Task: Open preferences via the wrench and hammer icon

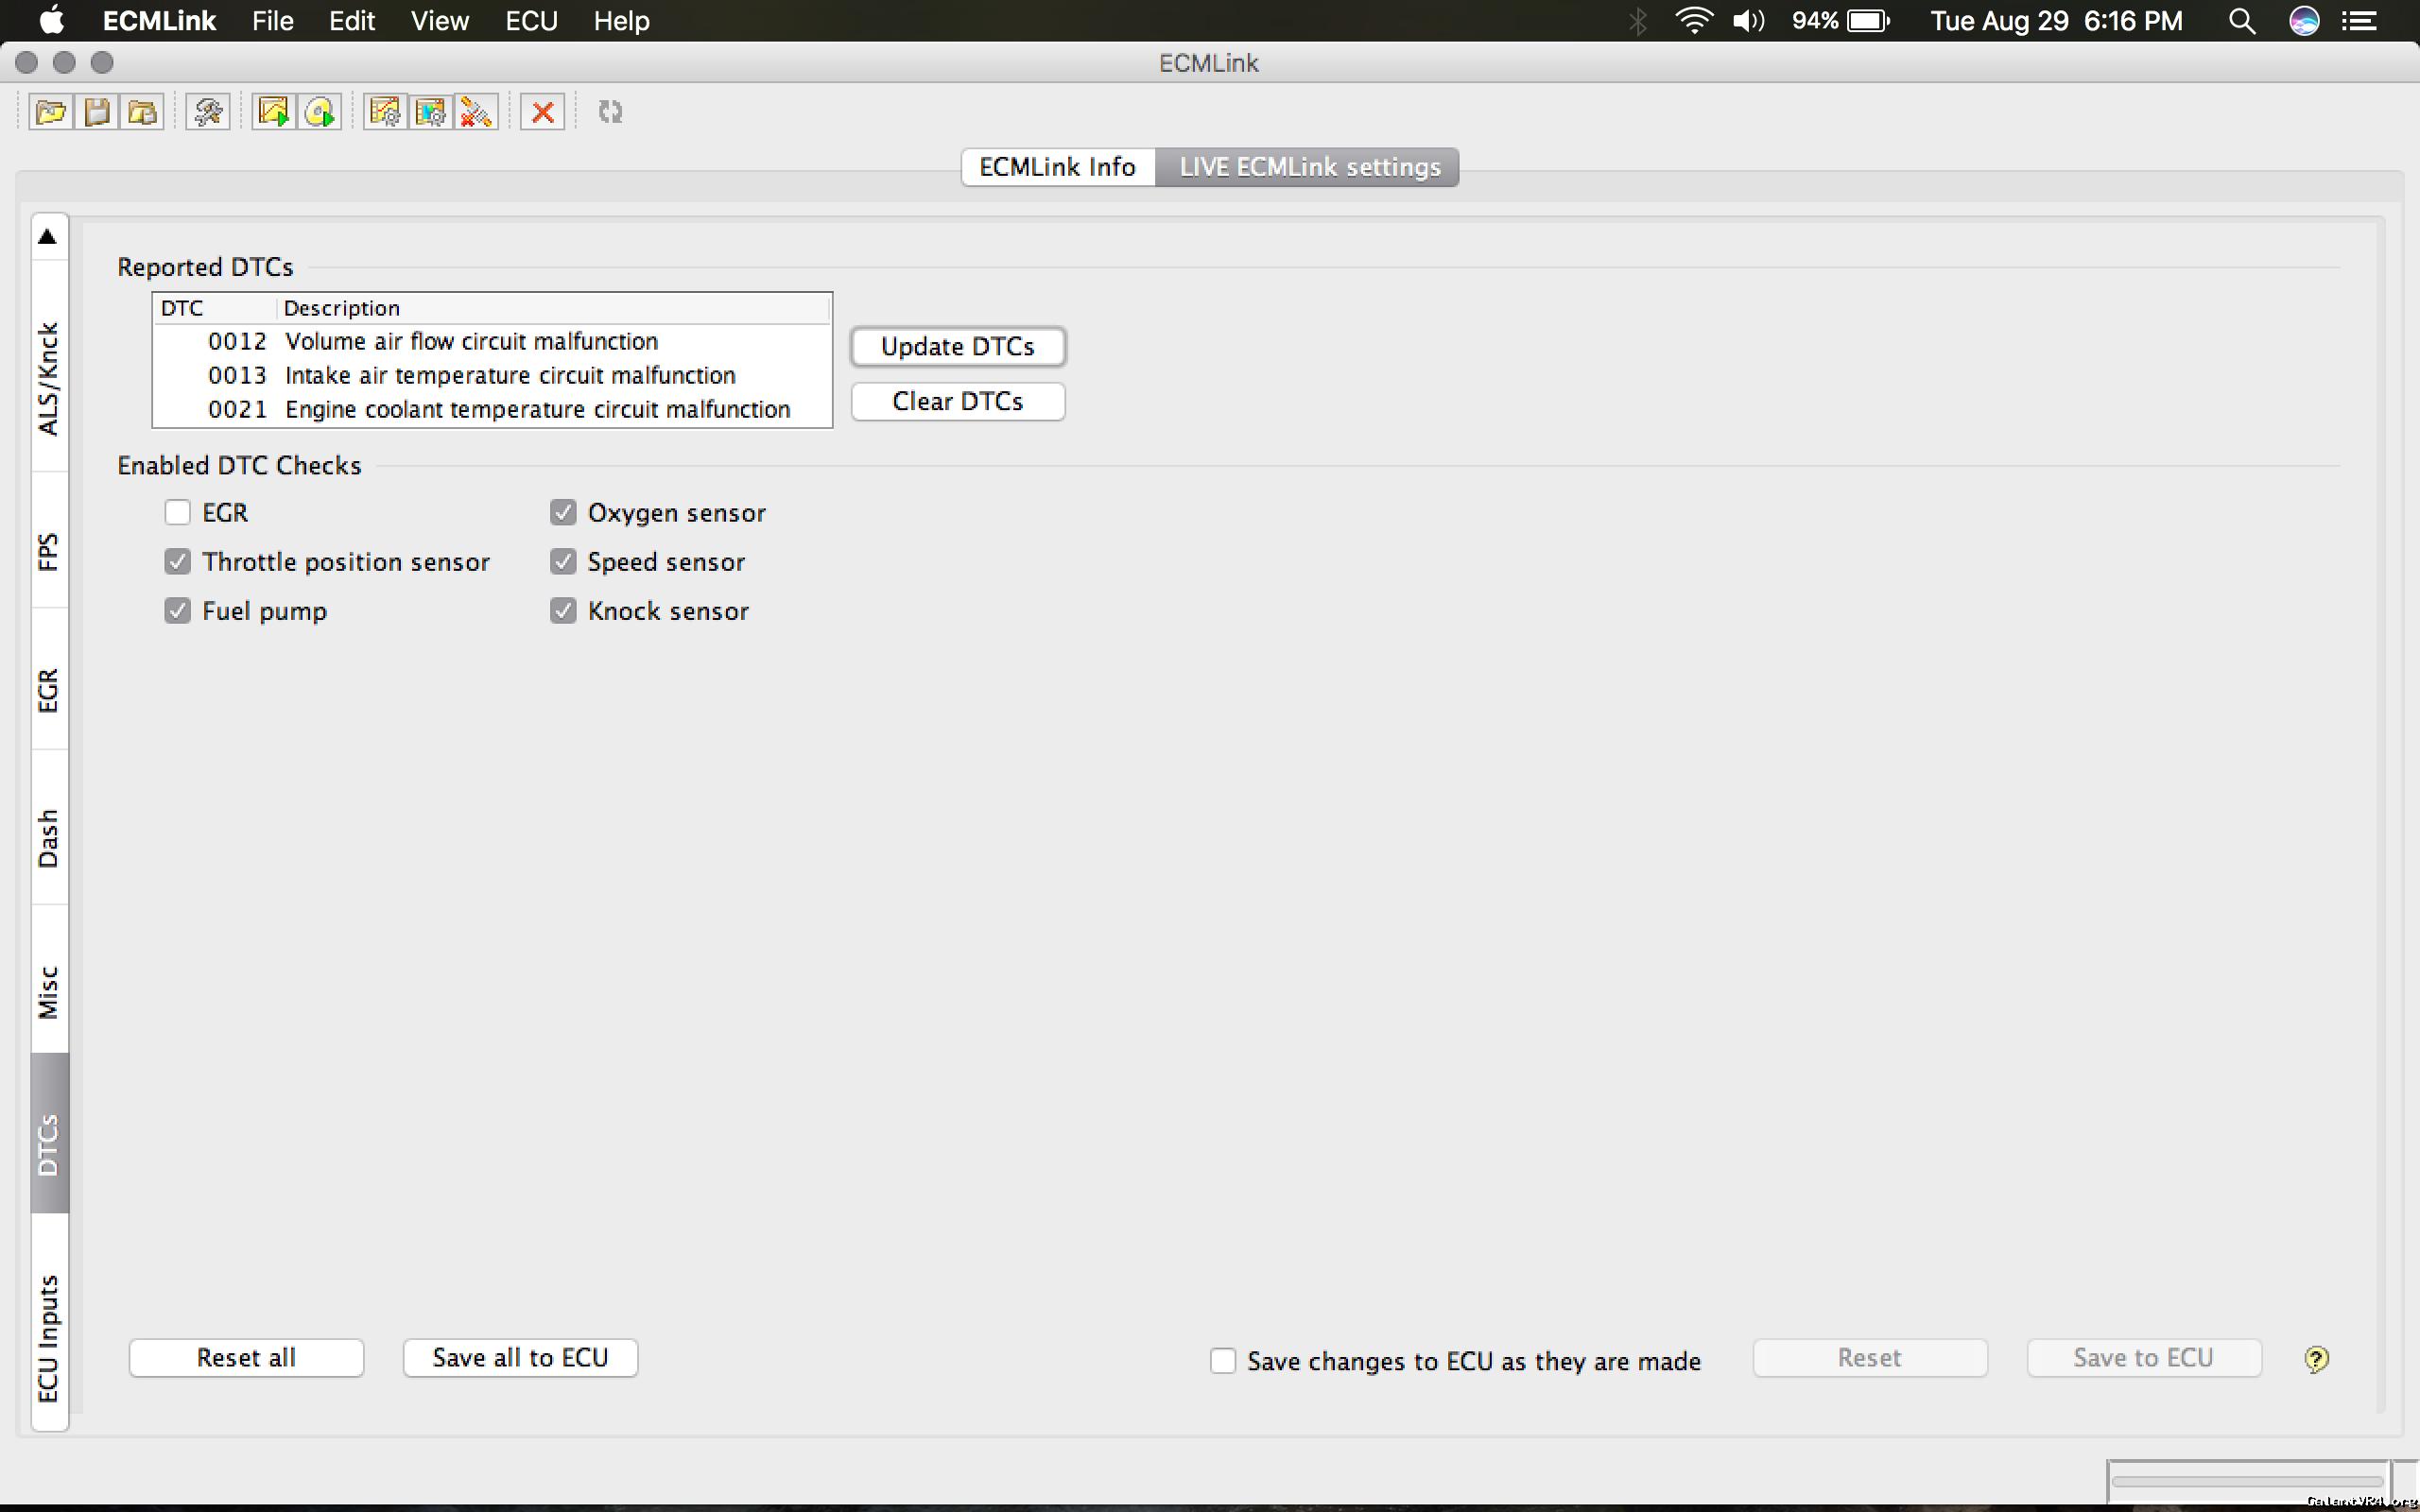Action: click(208, 112)
